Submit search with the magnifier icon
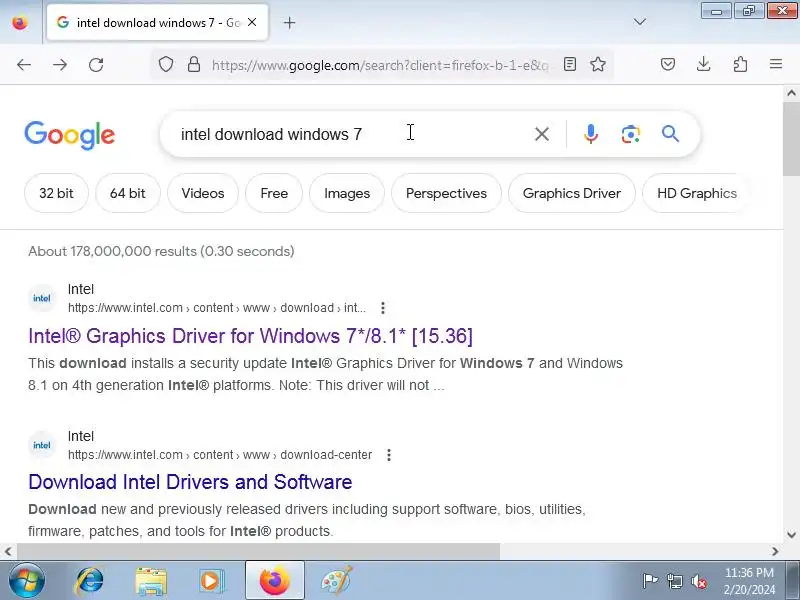 tap(670, 134)
